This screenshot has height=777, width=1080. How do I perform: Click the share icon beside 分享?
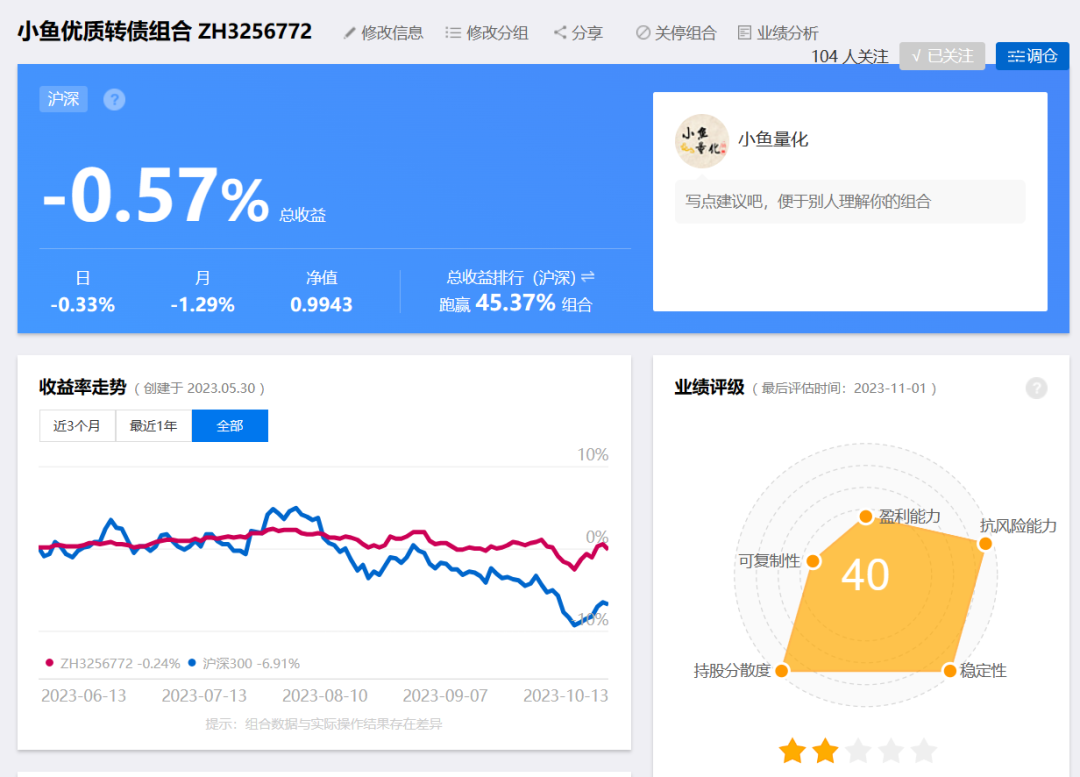tap(560, 32)
